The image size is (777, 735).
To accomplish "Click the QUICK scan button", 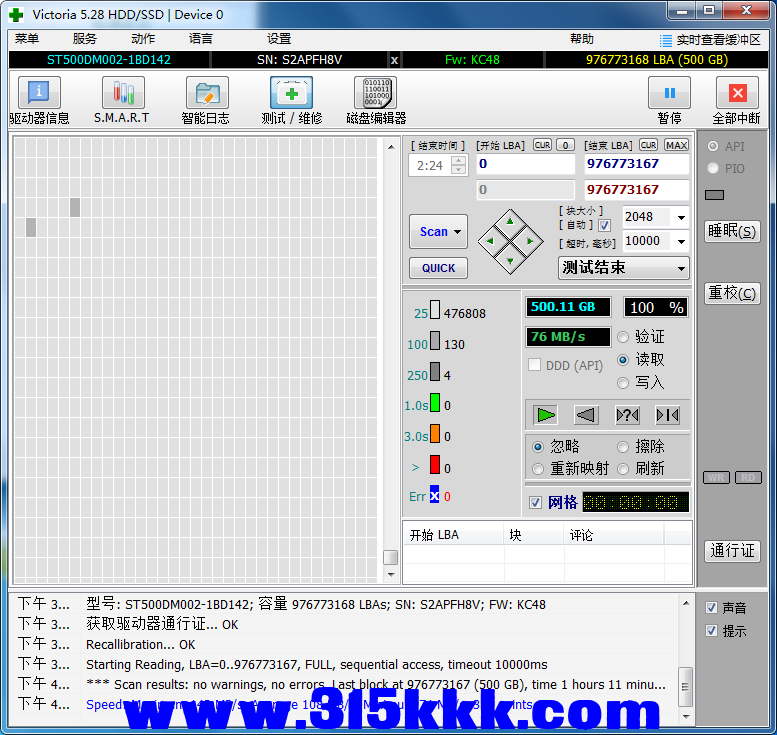I will [439, 268].
